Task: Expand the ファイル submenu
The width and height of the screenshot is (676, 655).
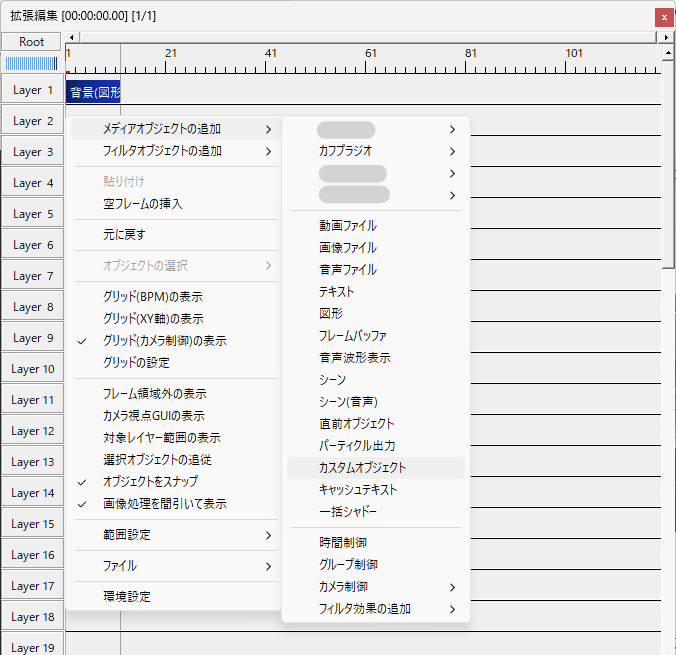Action: 176,566
